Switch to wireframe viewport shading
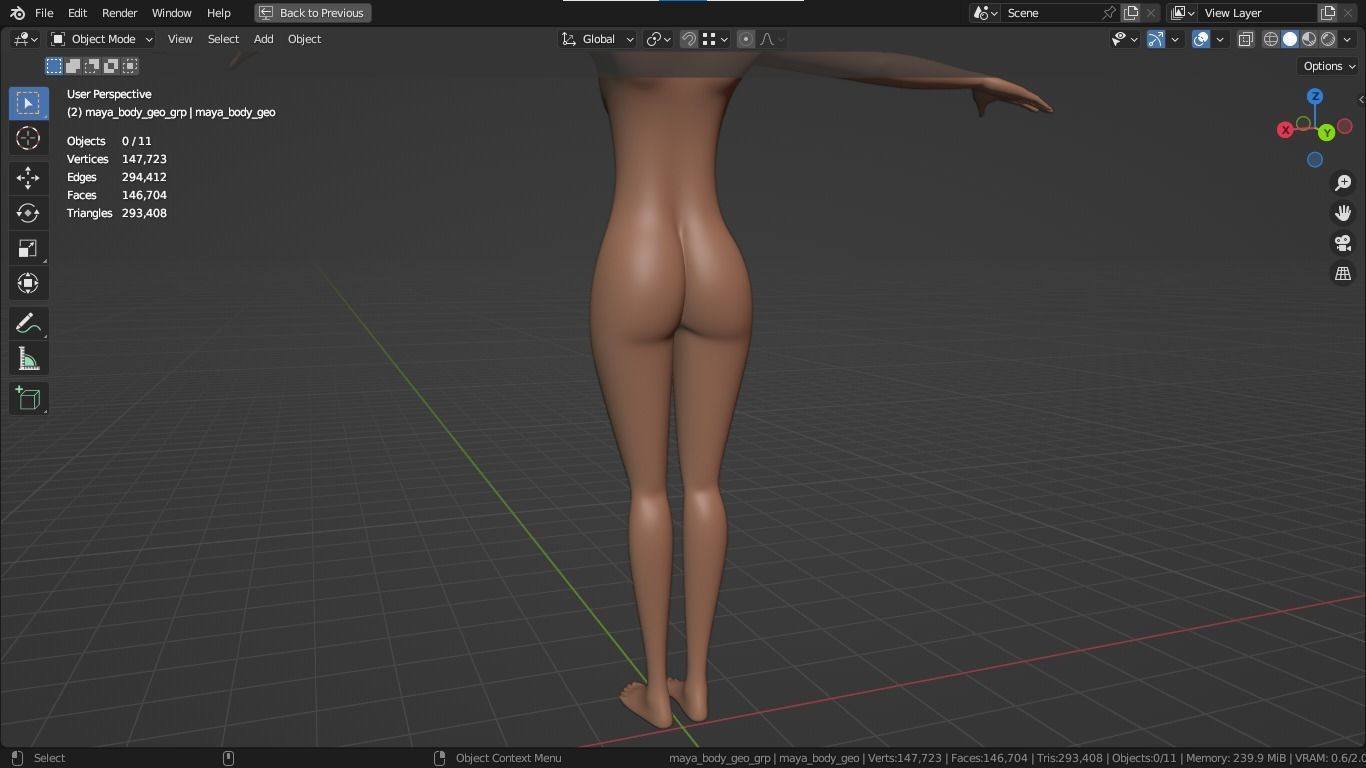1366x768 pixels. pyautogui.click(x=1271, y=39)
